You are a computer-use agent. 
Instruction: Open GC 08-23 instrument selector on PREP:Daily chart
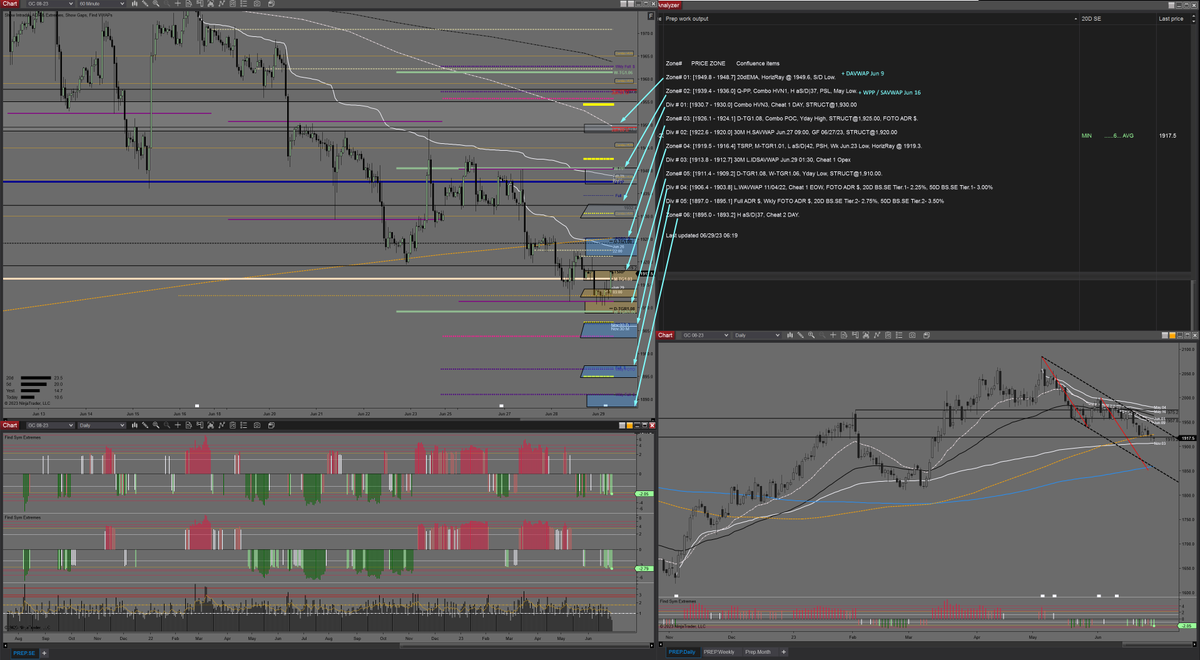click(706, 335)
